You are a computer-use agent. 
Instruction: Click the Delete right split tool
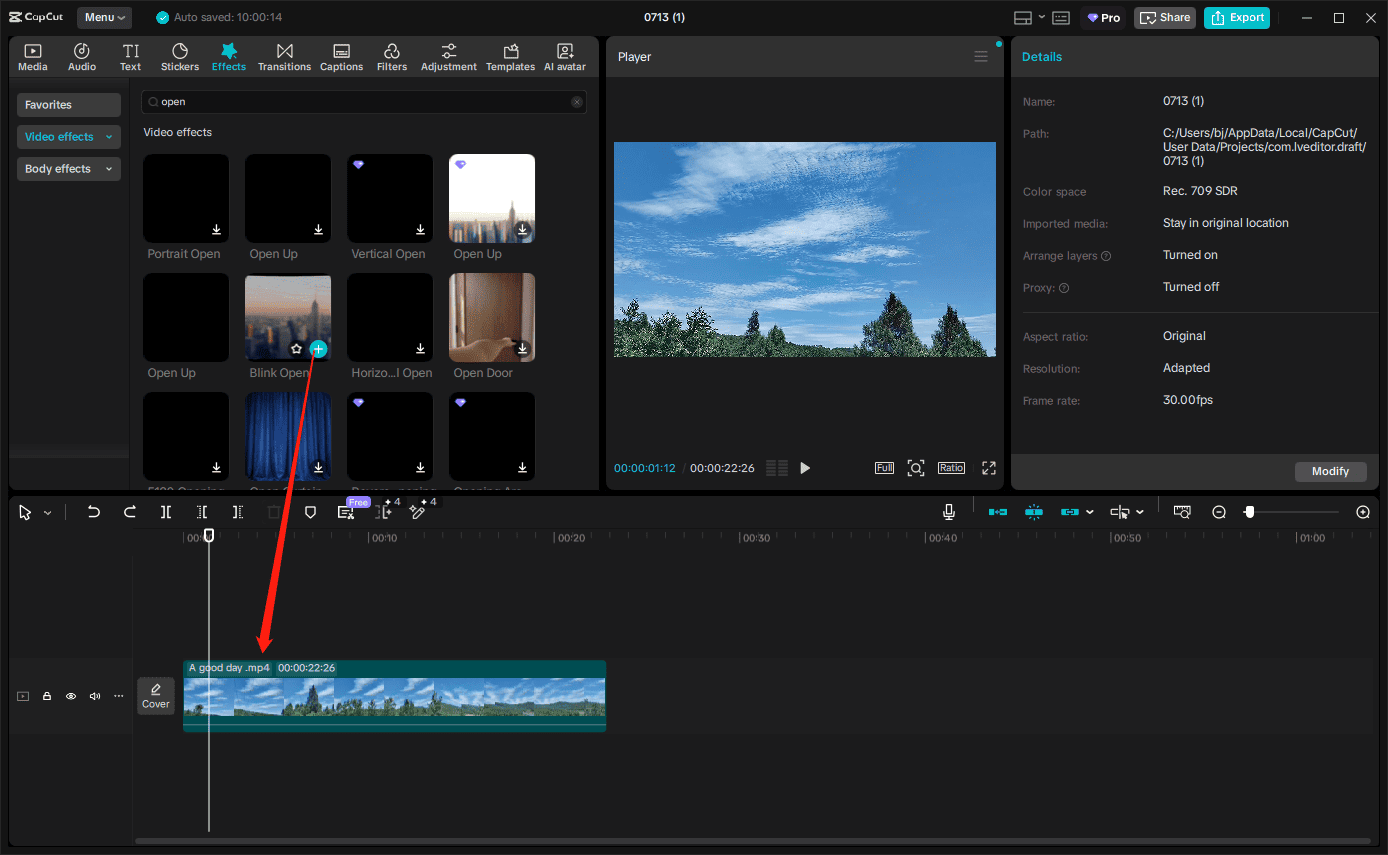coord(238,512)
